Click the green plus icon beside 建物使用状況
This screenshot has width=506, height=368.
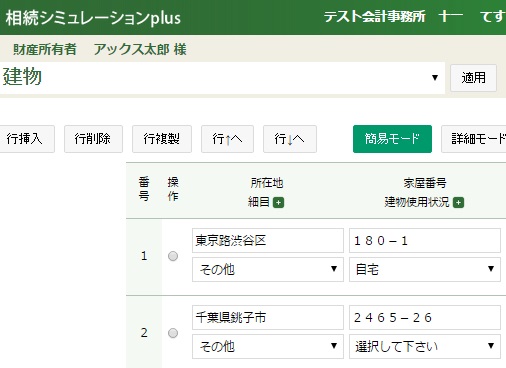point(458,202)
